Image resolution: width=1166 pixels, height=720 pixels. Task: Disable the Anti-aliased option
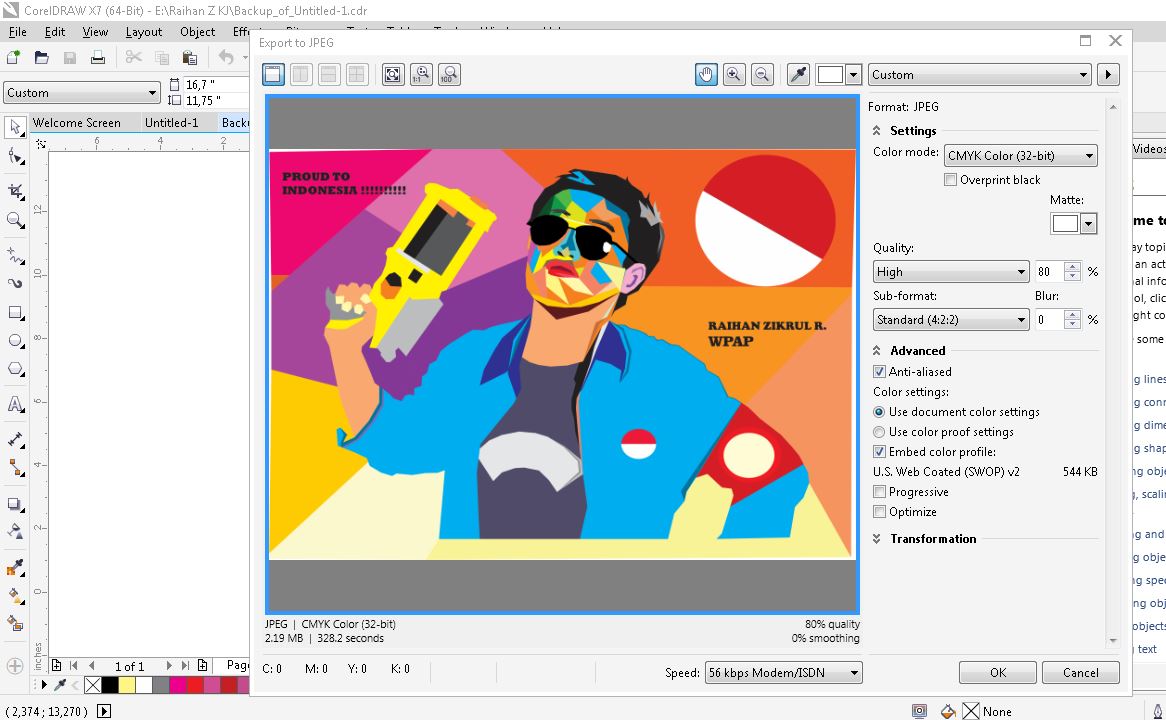[x=879, y=371]
